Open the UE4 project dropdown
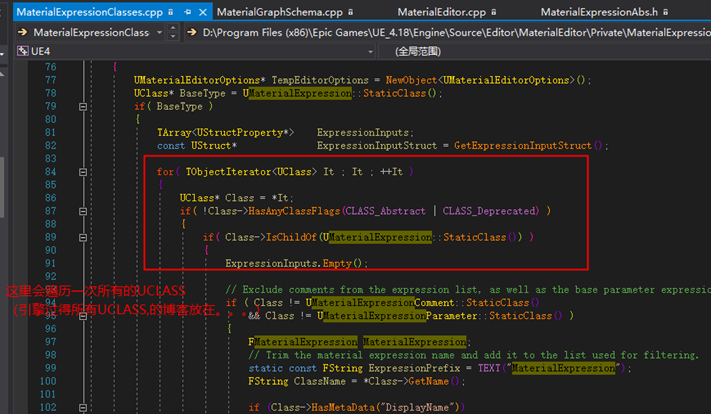The image size is (711, 414). point(370,52)
